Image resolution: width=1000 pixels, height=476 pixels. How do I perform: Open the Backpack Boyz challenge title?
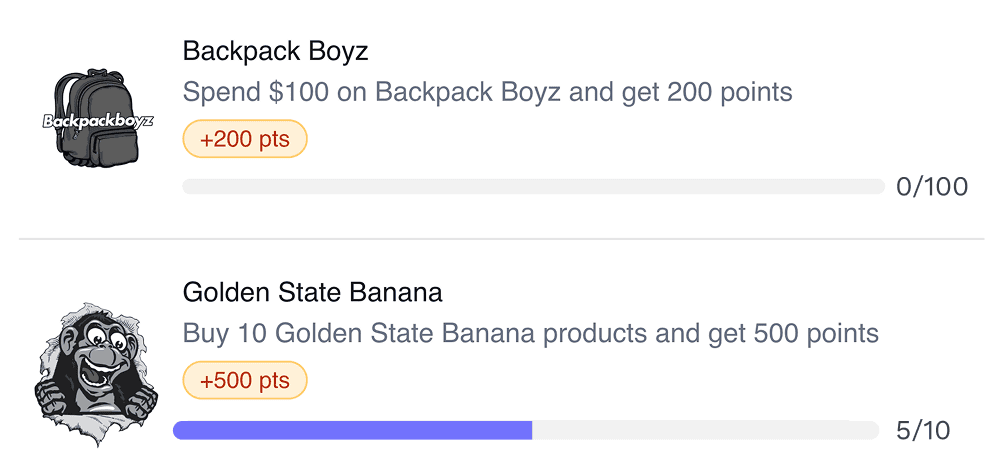coord(276,51)
